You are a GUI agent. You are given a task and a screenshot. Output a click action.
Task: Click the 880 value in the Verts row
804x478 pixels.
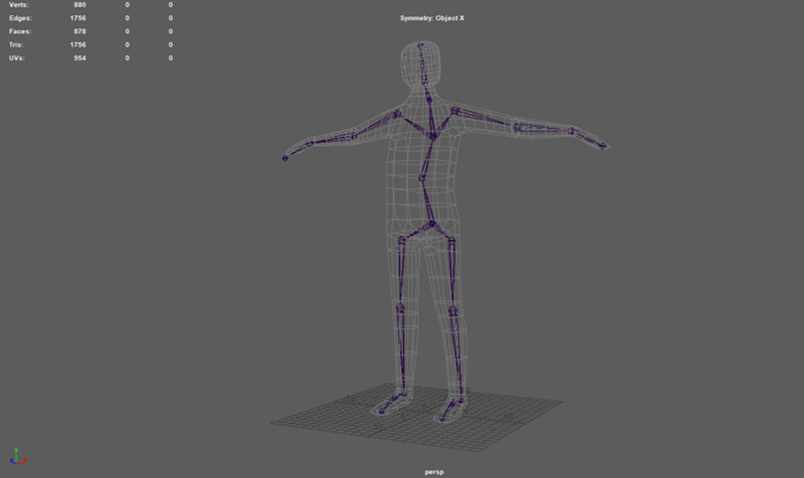point(79,5)
